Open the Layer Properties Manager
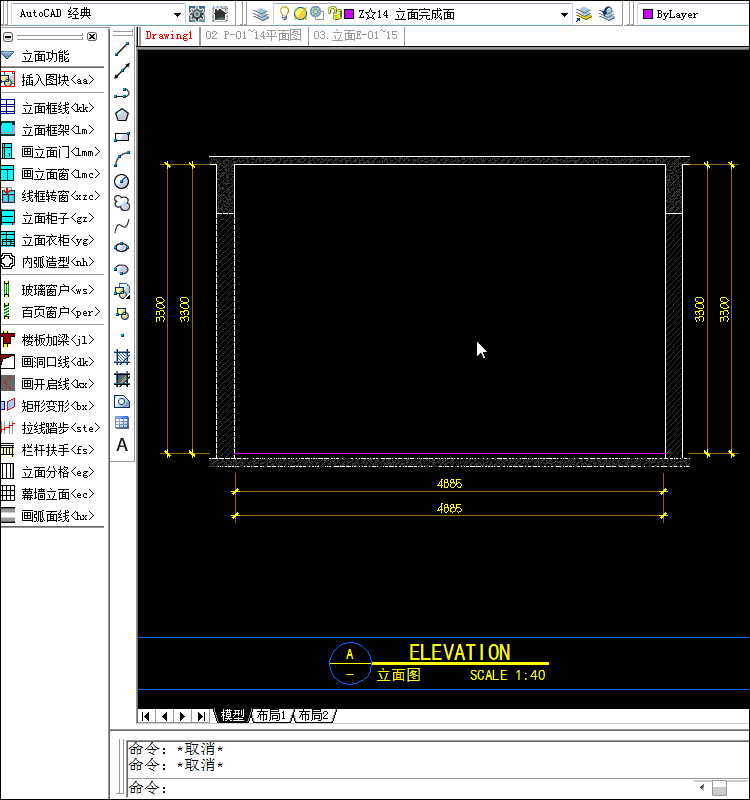 coord(261,14)
